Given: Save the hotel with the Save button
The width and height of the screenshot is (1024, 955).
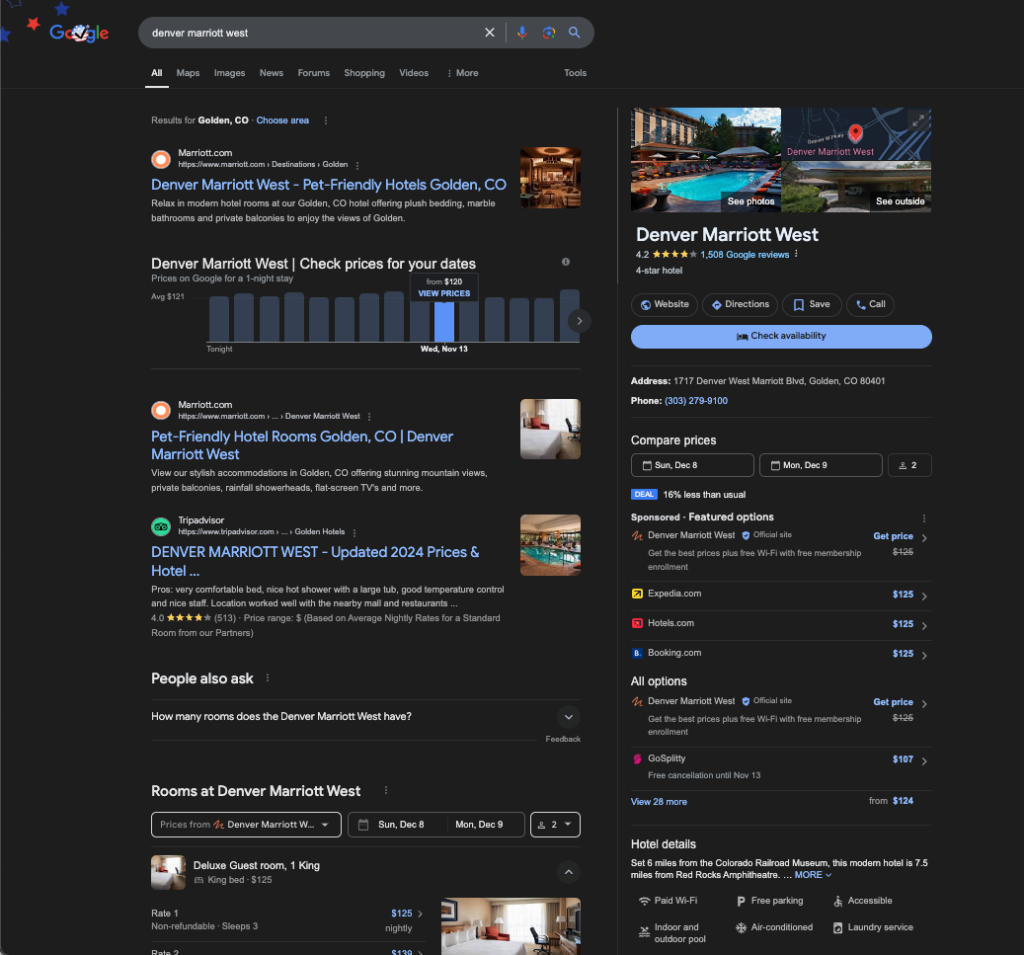Looking at the screenshot, I should (x=812, y=304).
